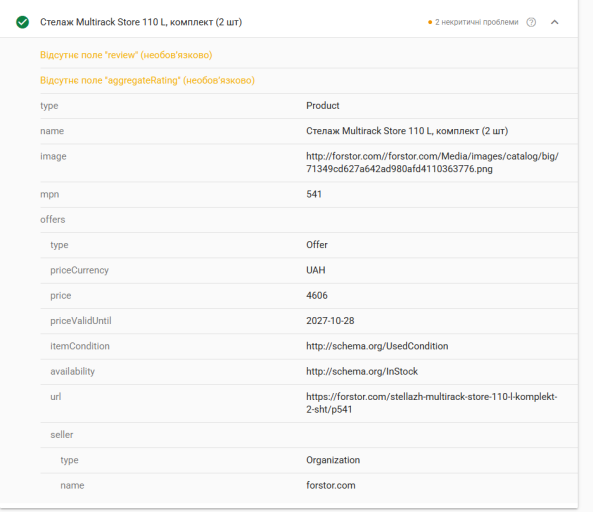The image size is (593, 512).
Task: Click the forstor.com product page url value
Action: [x=432, y=403]
